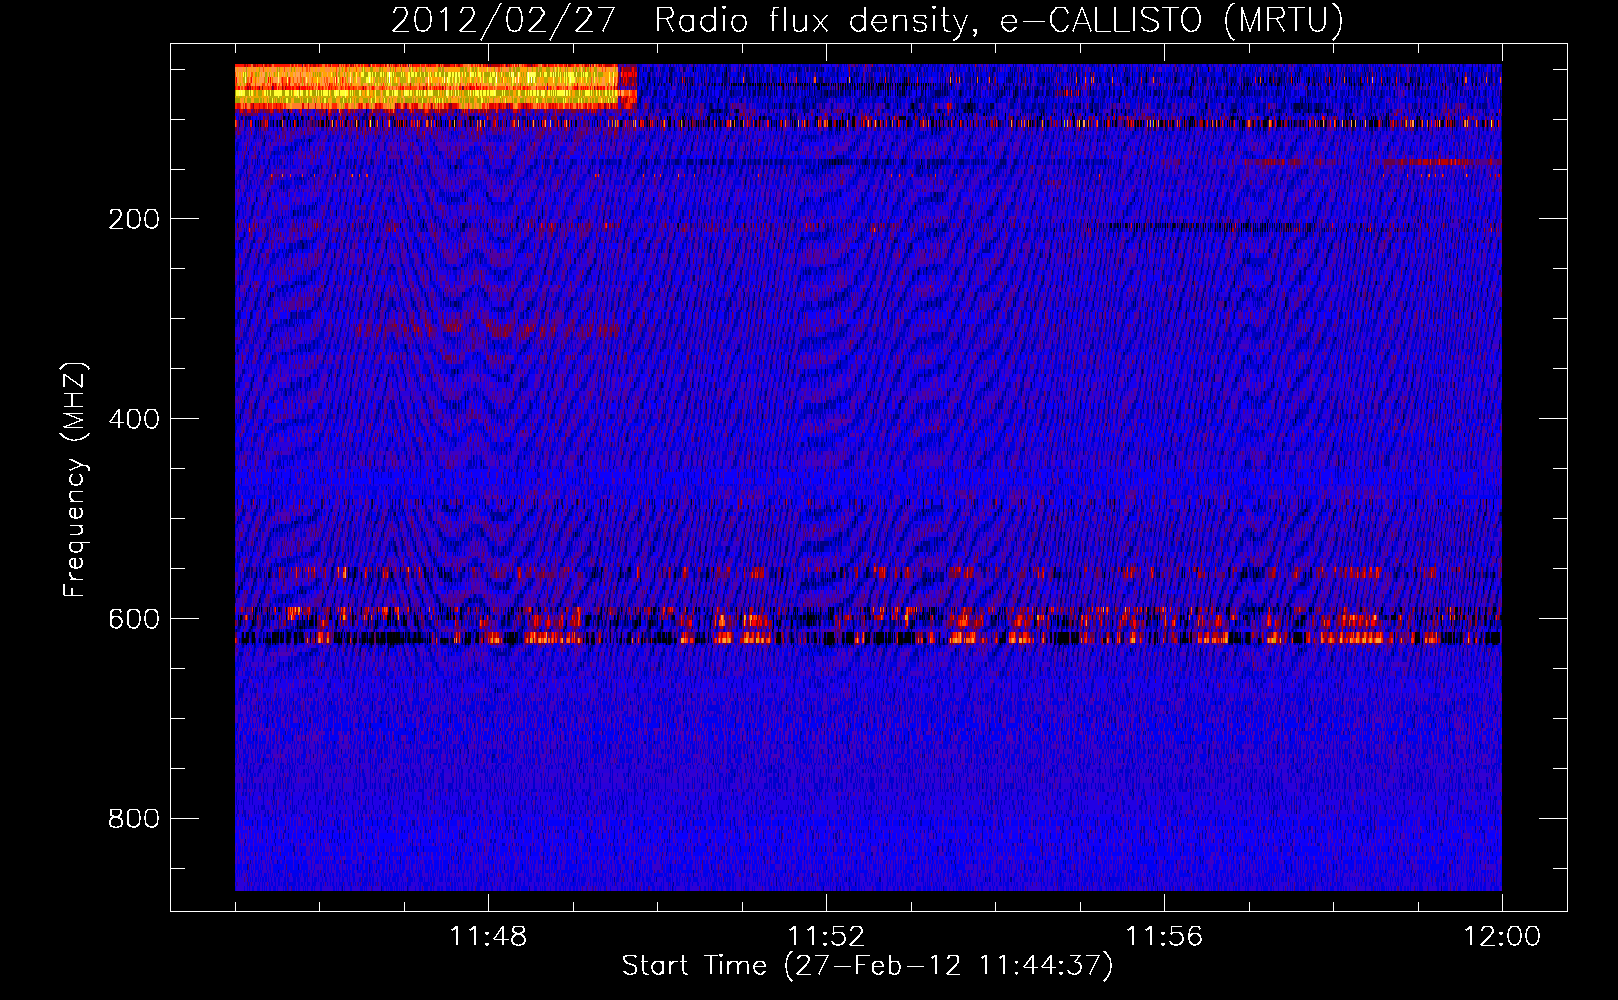This screenshot has height=1000, width=1618.
Task: Click the '11:48' time tick label
Action: coord(488,936)
